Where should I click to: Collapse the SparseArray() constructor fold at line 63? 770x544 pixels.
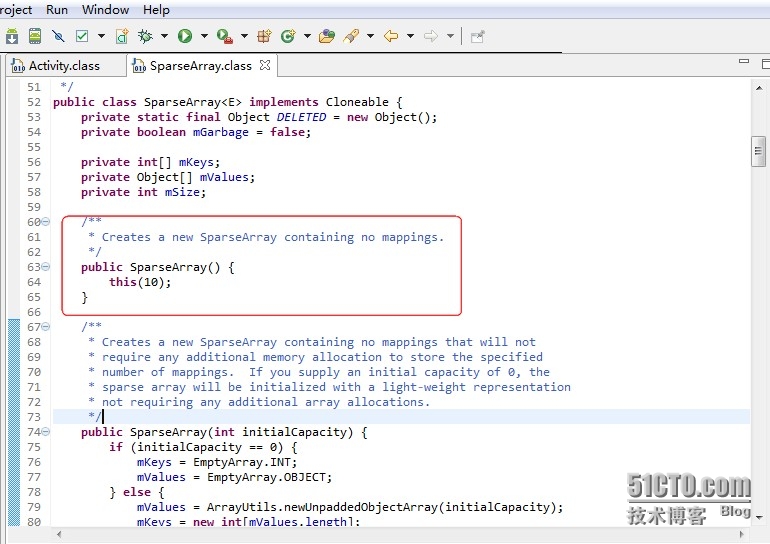tap(46, 267)
